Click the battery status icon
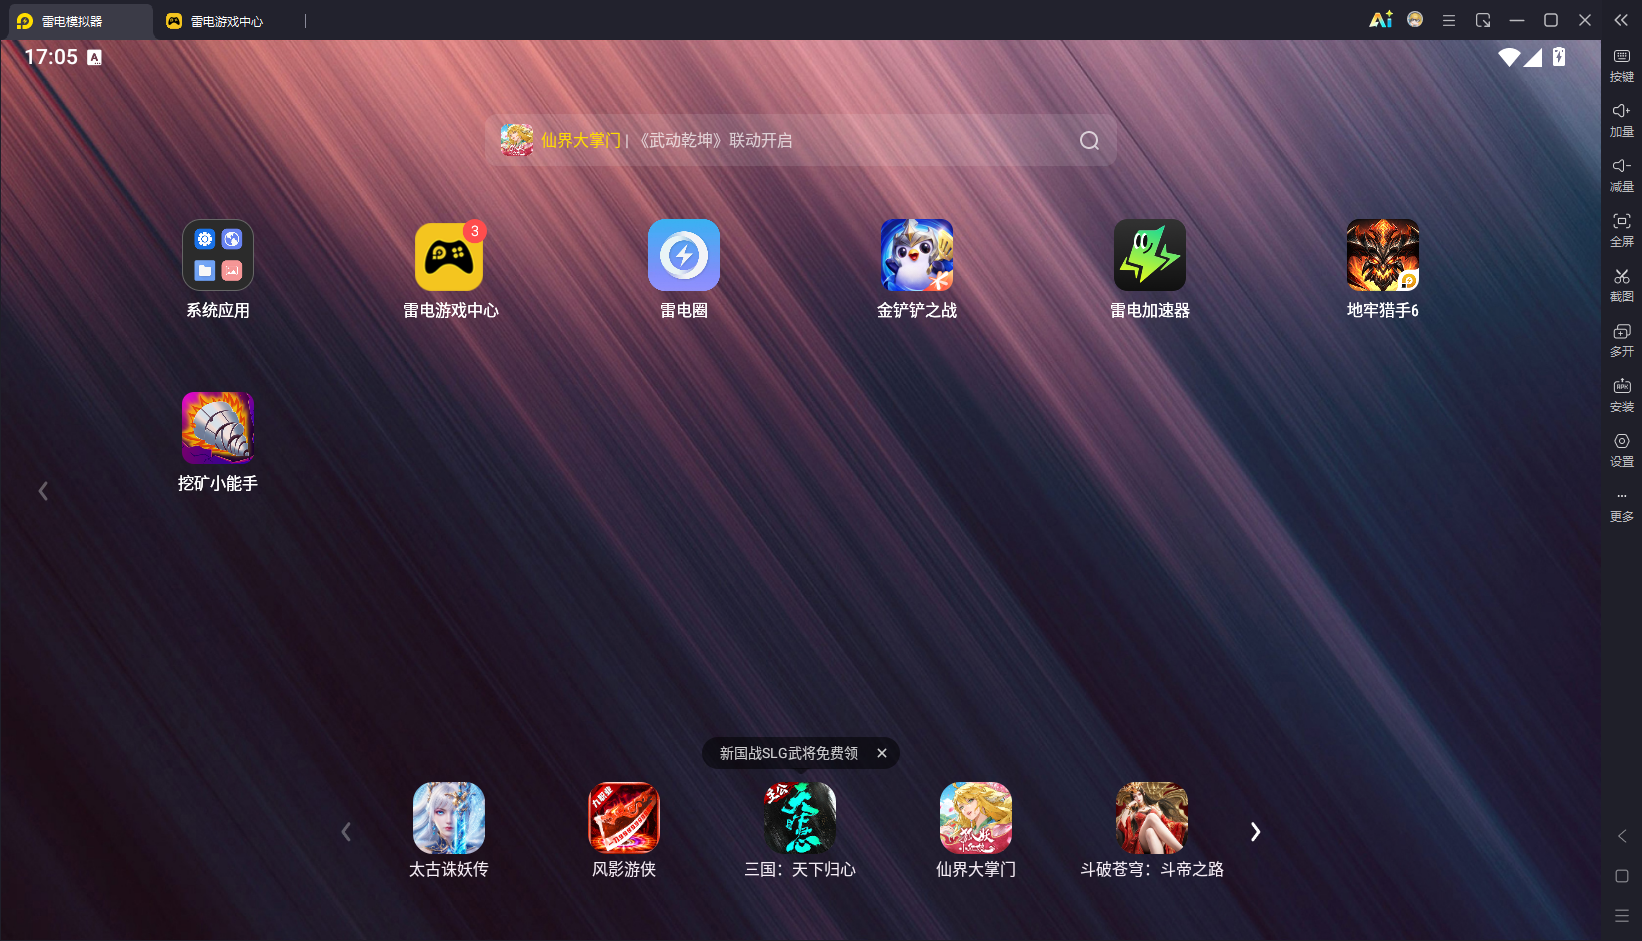This screenshot has width=1642, height=941. 1559,57
